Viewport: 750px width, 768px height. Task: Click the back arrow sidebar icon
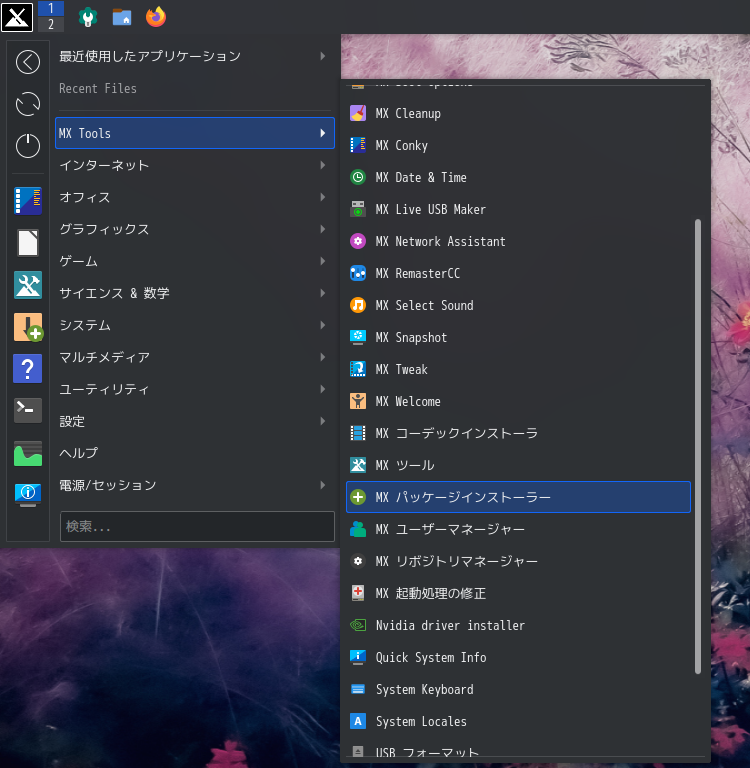28,62
